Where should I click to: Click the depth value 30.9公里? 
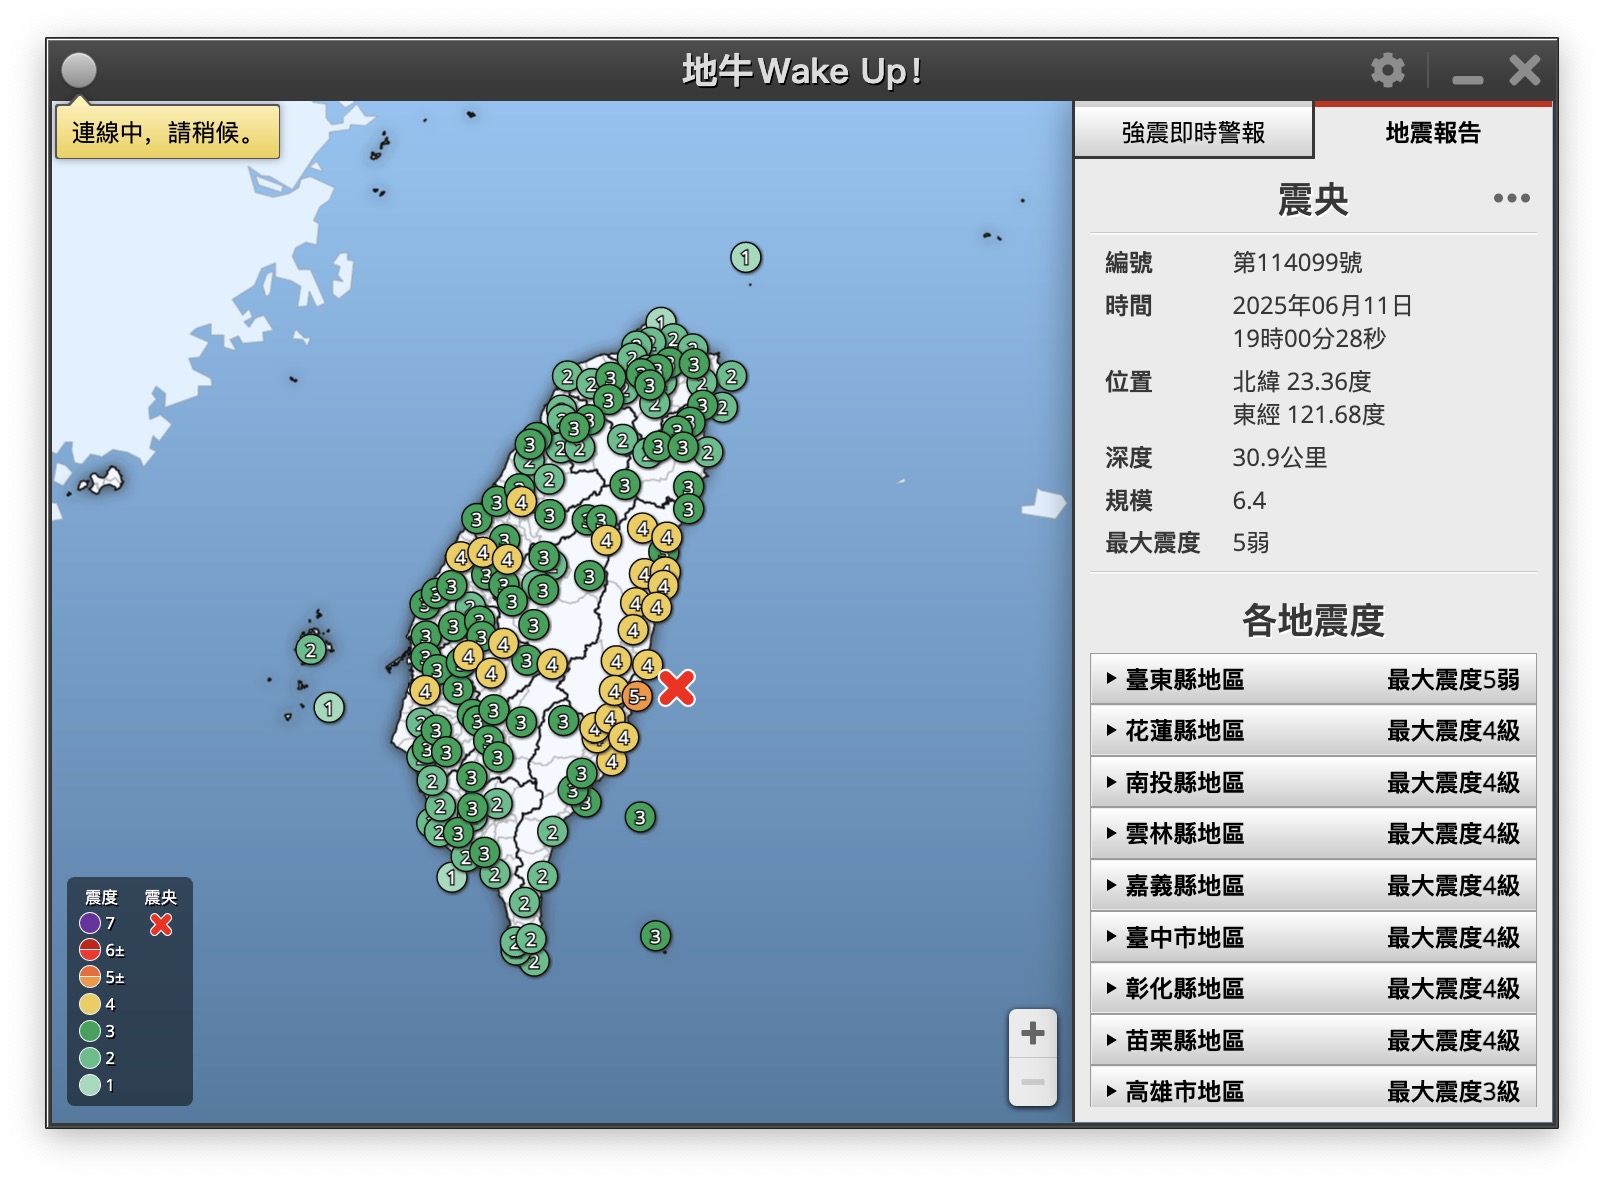click(x=1279, y=457)
